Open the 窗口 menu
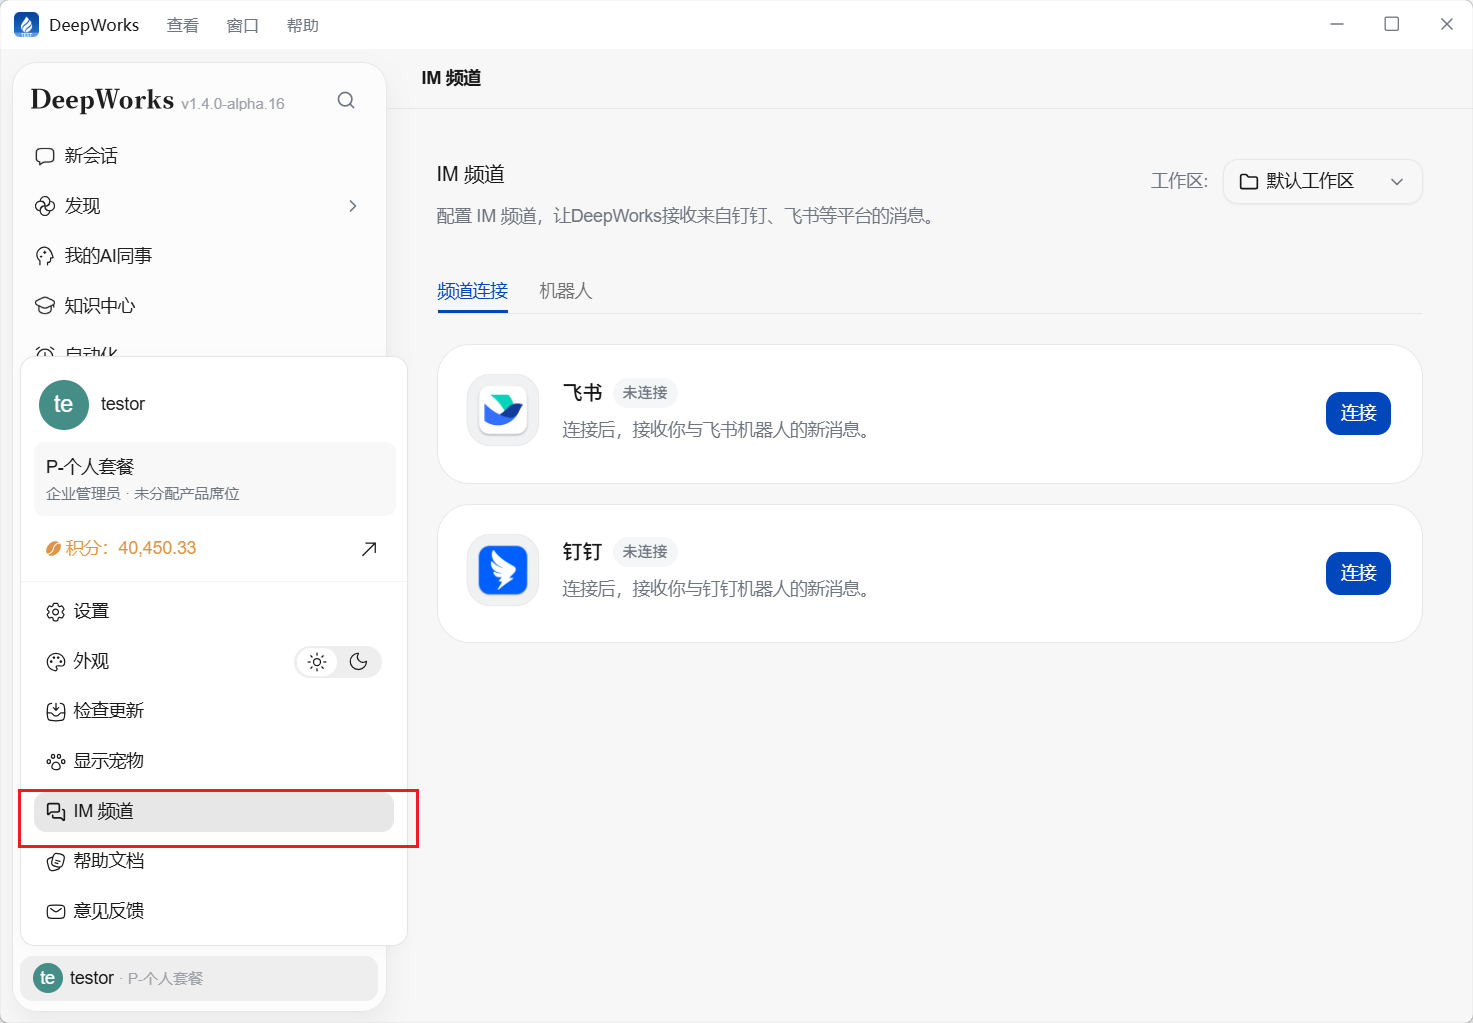 click(x=242, y=26)
